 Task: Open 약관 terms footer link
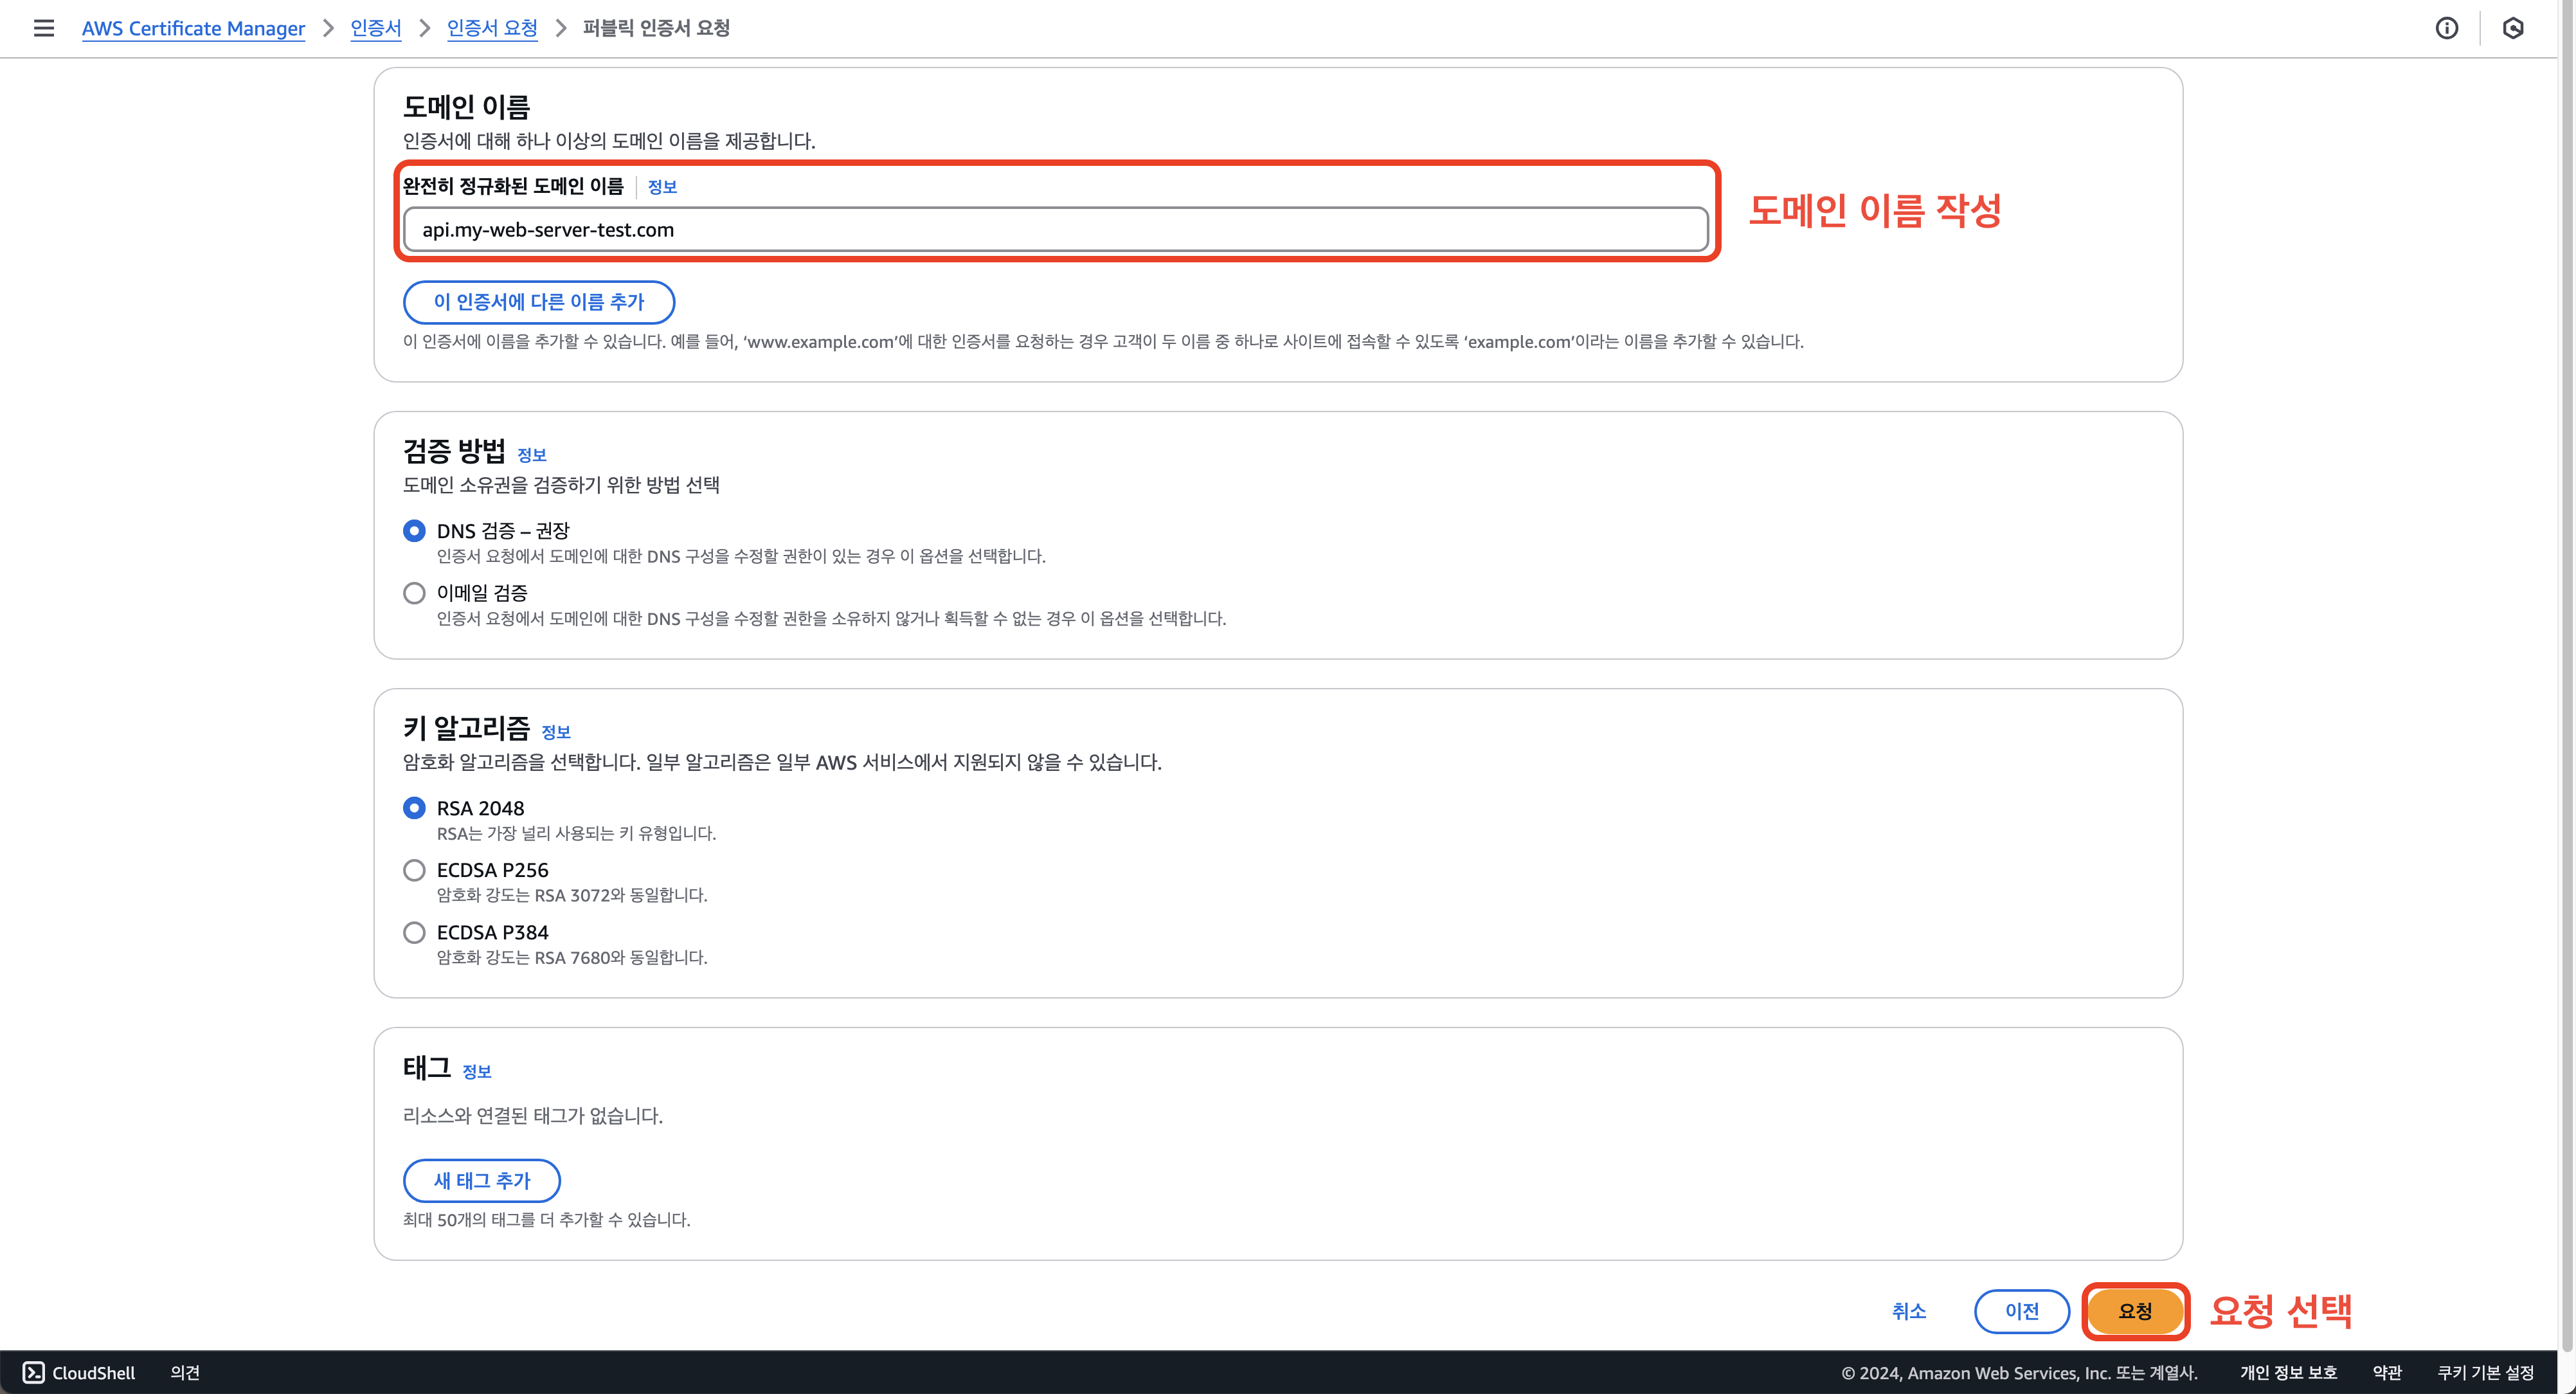2387,1373
